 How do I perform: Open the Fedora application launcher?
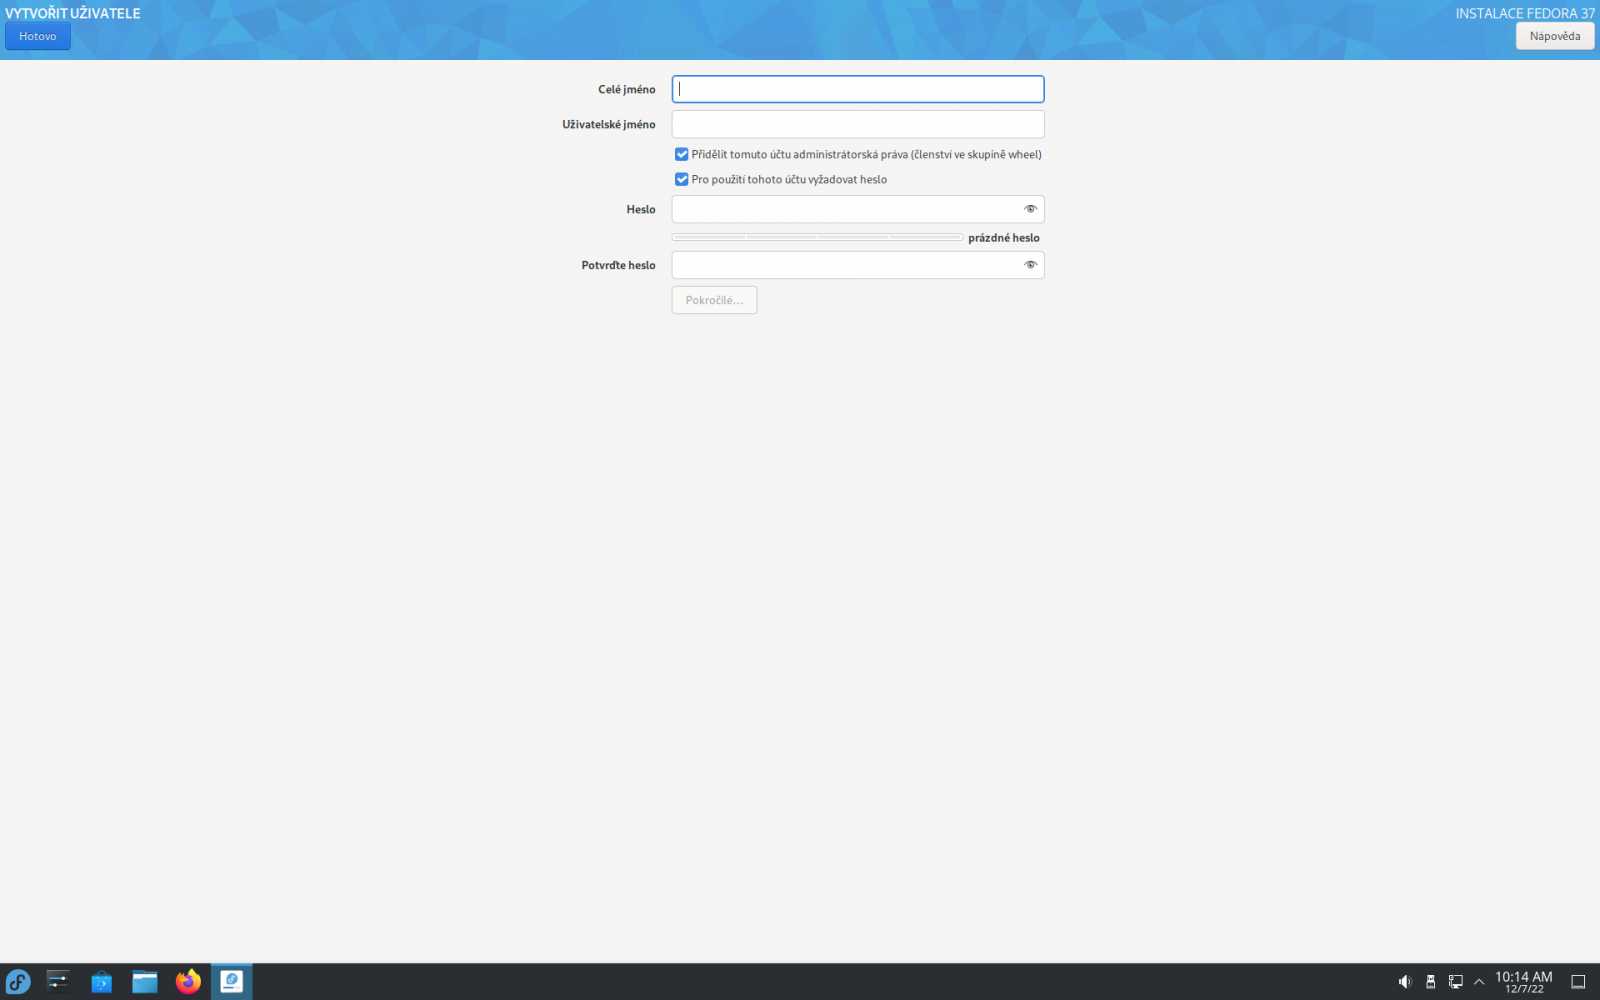(18, 981)
